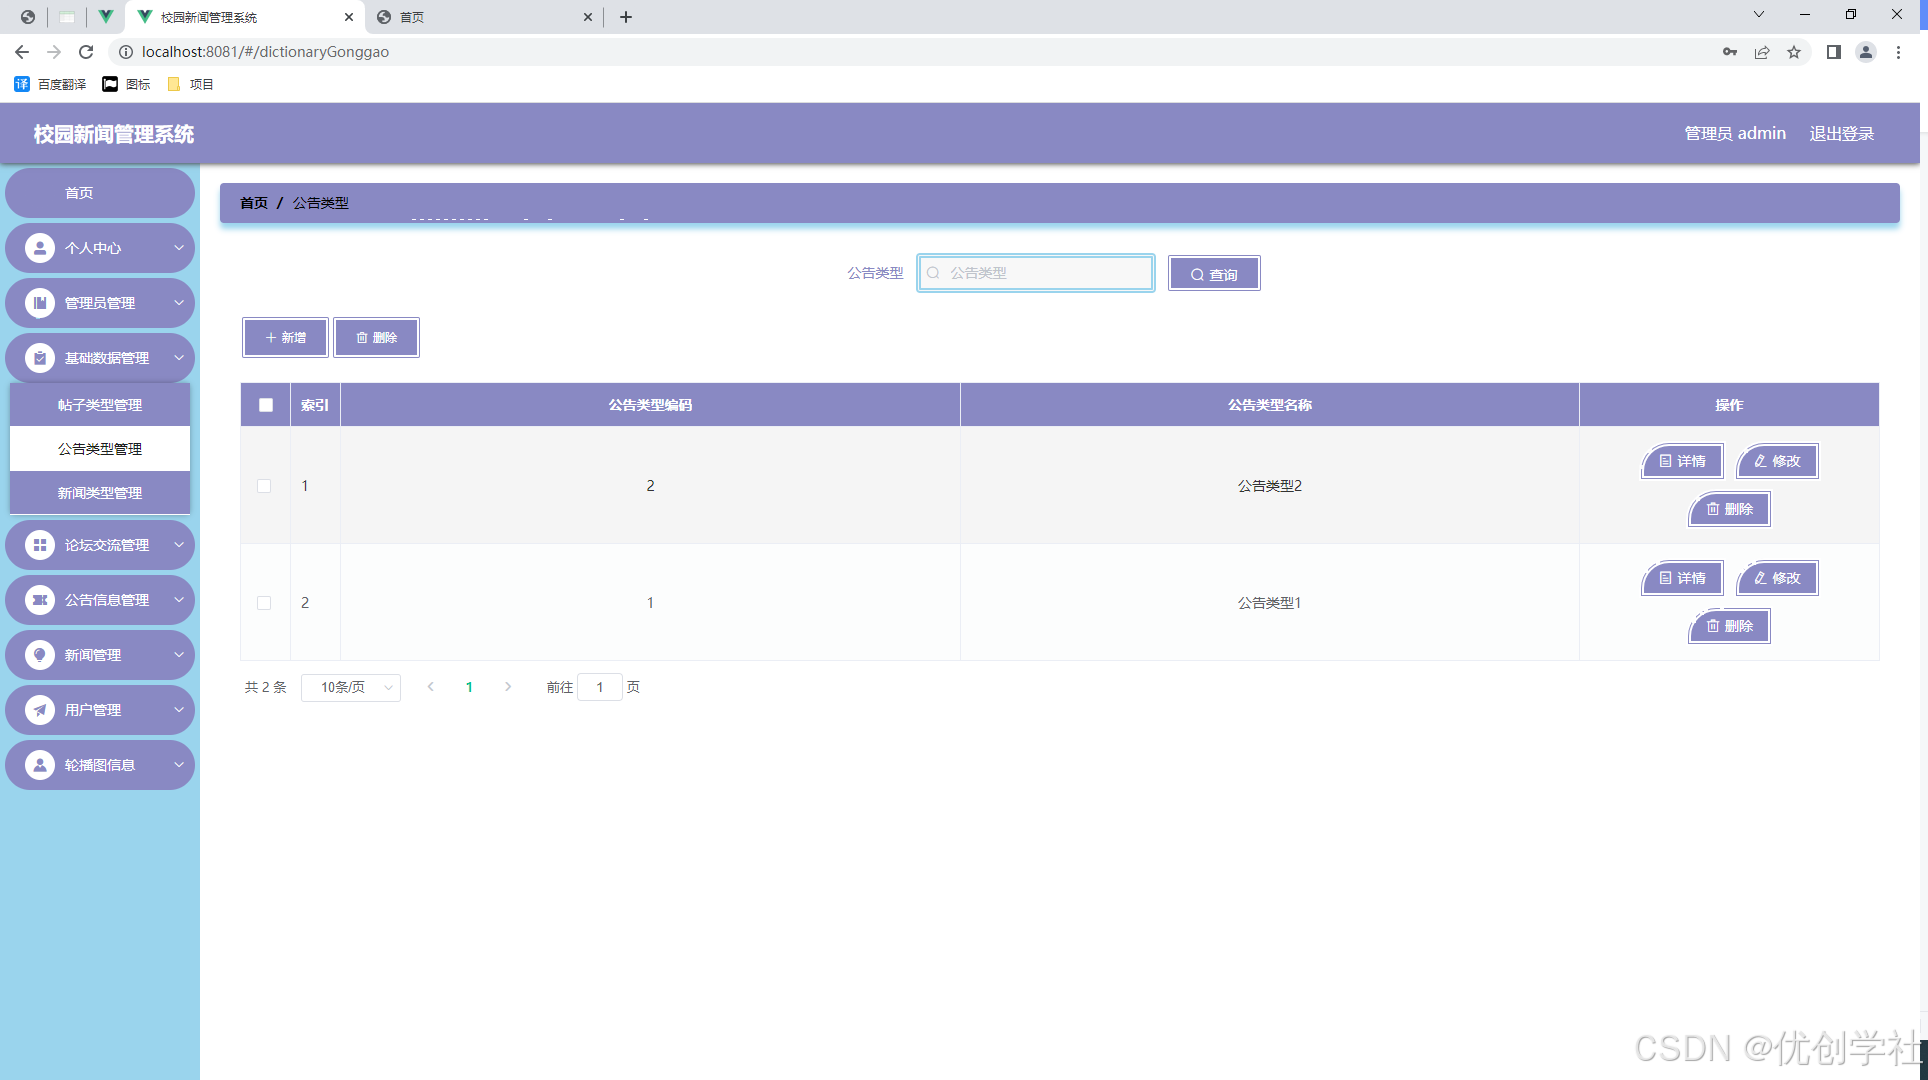Viewport: 1928px width, 1080px height.
Task: Click the 用户管理 paper plane icon
Action: click(x=40, y=710)
